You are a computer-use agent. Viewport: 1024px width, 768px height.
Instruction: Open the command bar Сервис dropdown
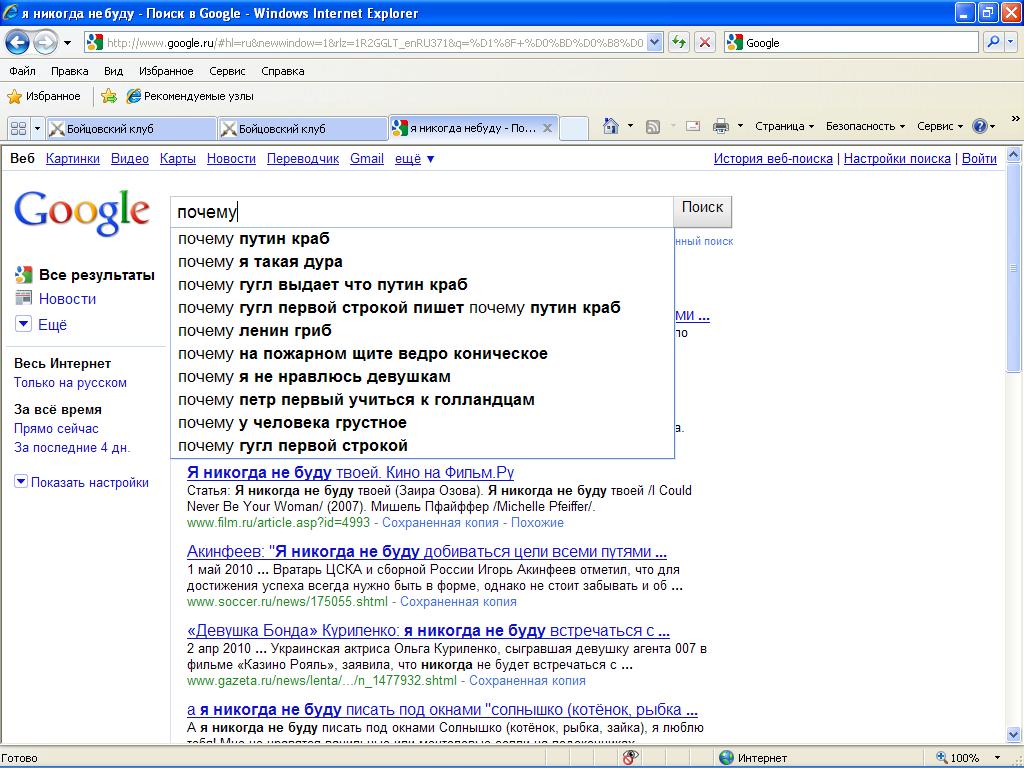coord(940,126)
